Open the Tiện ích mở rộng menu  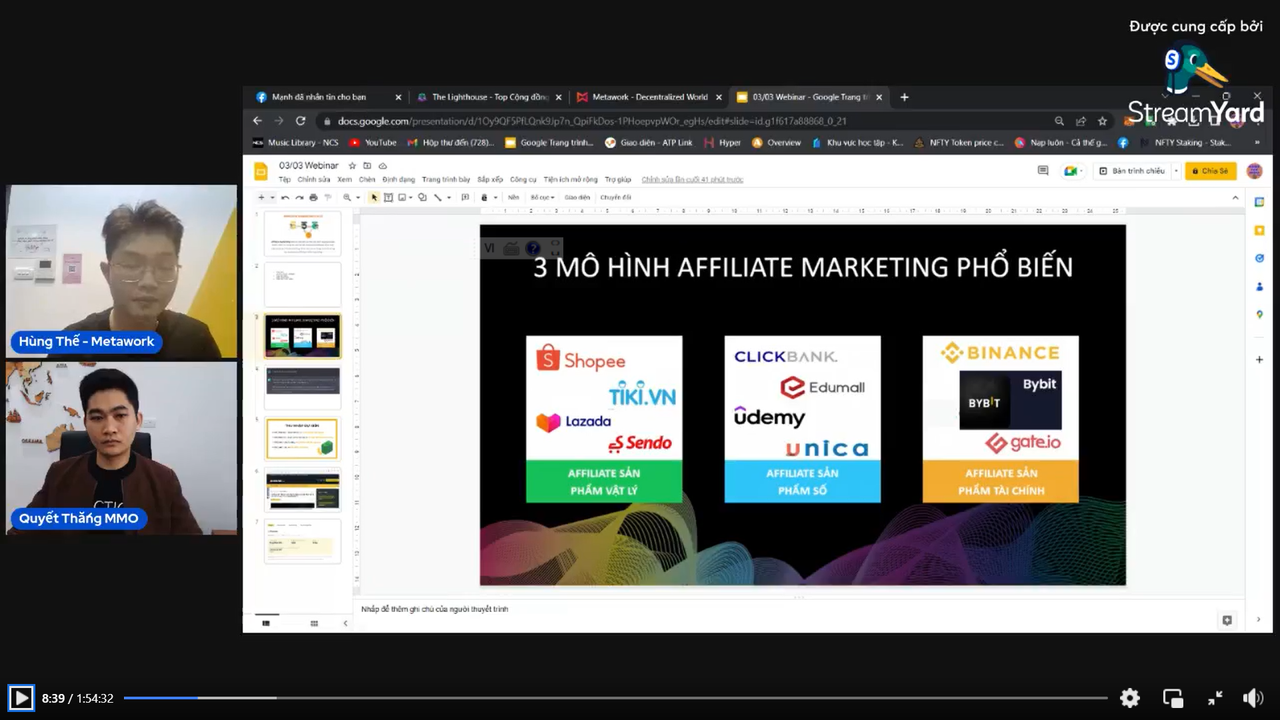coord(571,180)
